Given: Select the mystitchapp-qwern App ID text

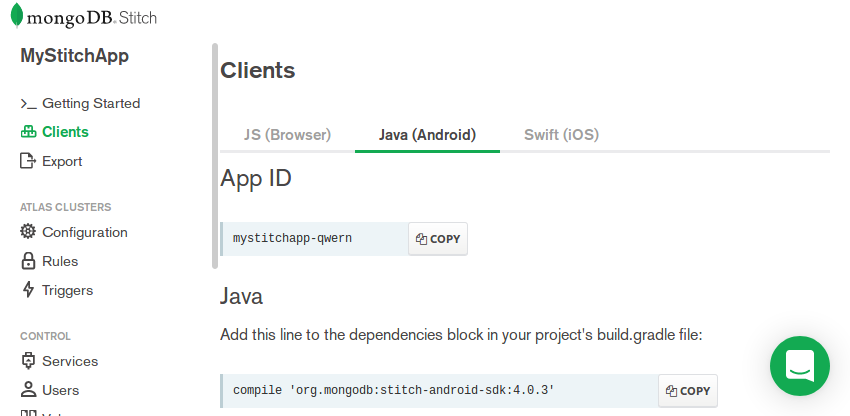Looking at the screenshot, I should click(292, 238).
